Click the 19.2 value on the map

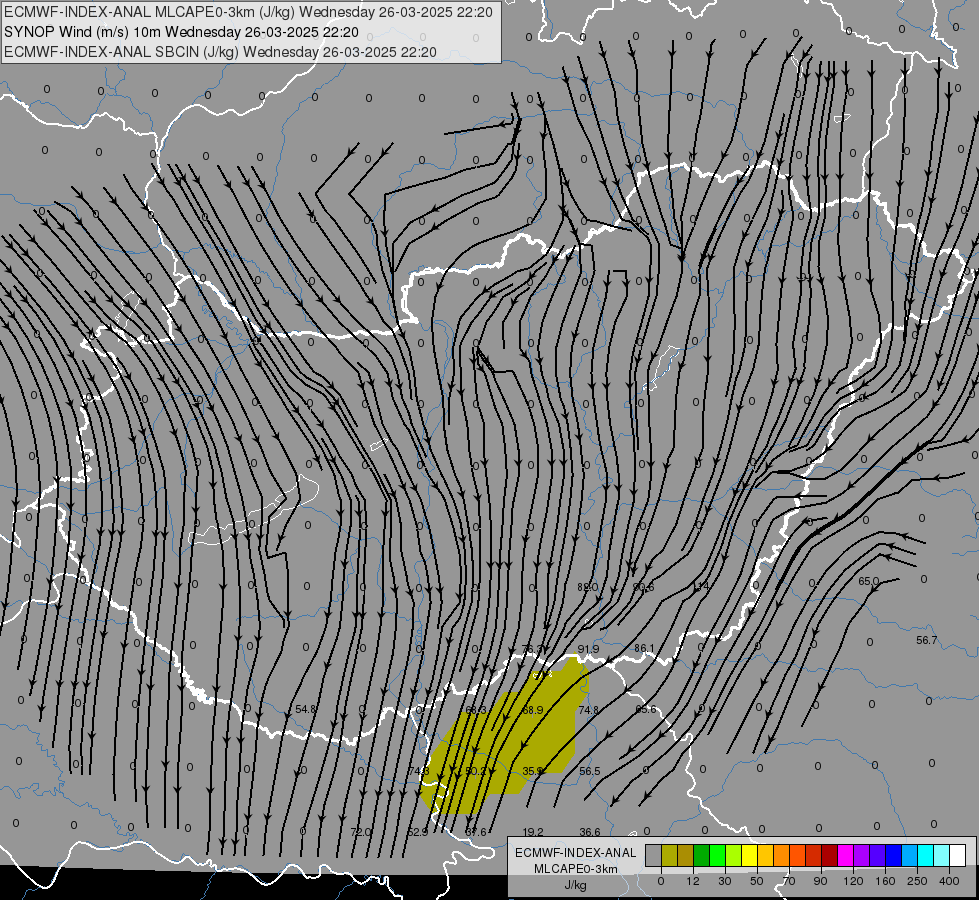click(x=533, y=832)
